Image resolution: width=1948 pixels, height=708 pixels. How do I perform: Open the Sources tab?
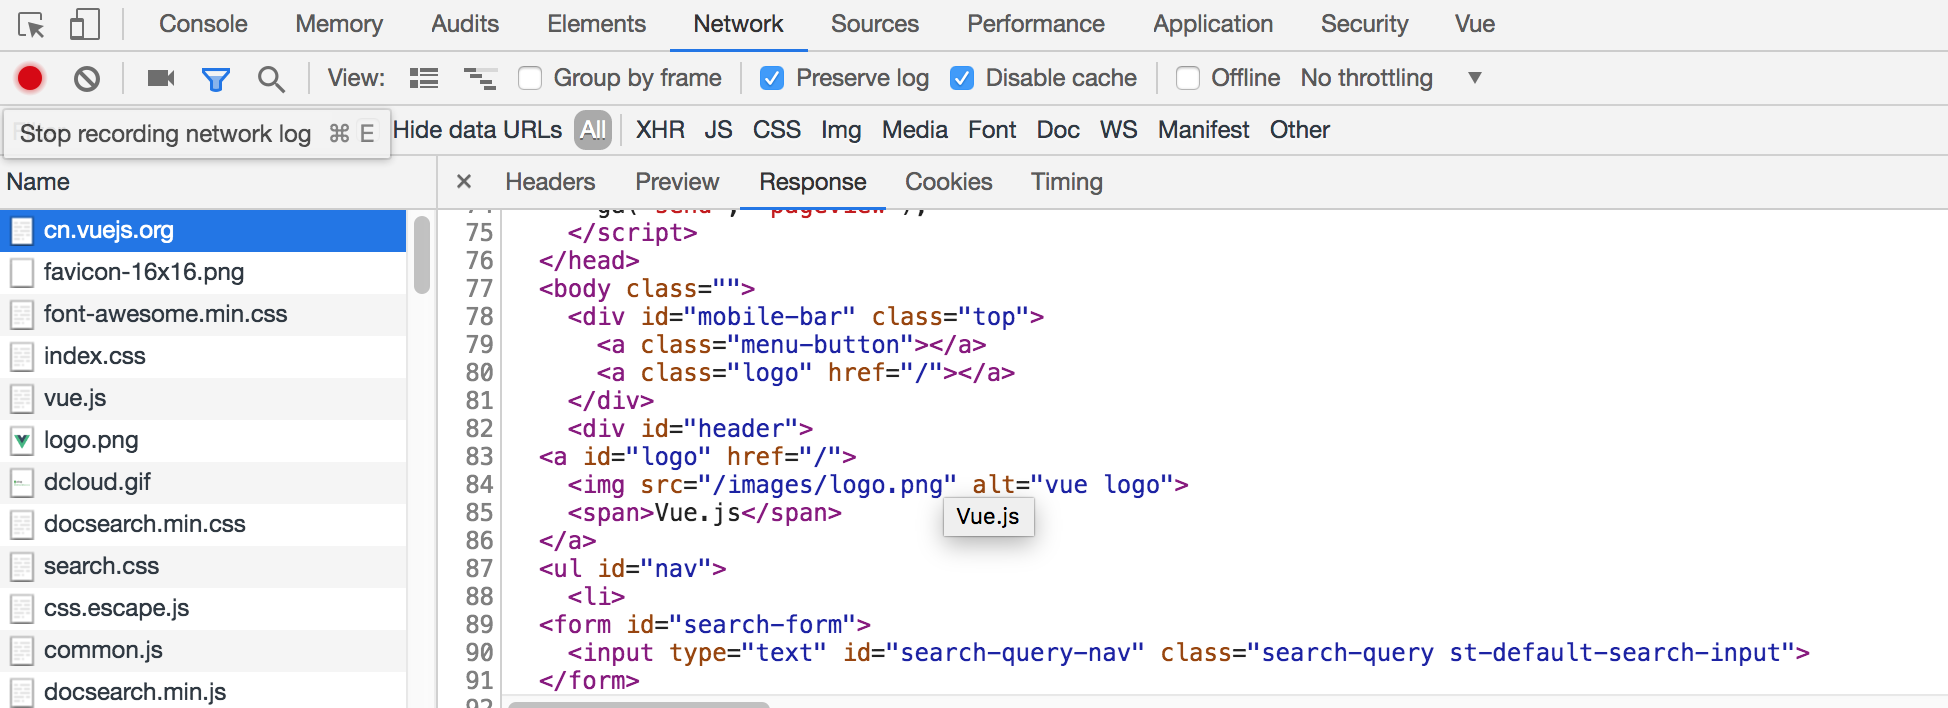(875, 24)
